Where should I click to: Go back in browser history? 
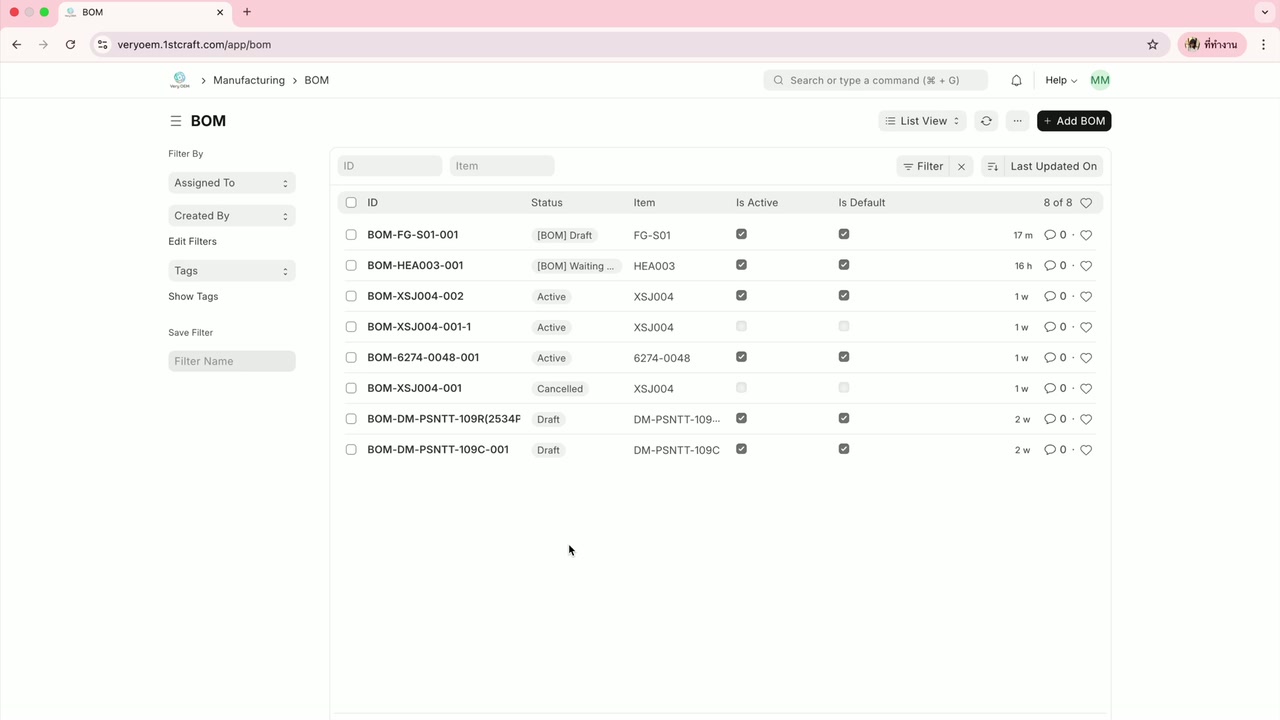(17, 44)
